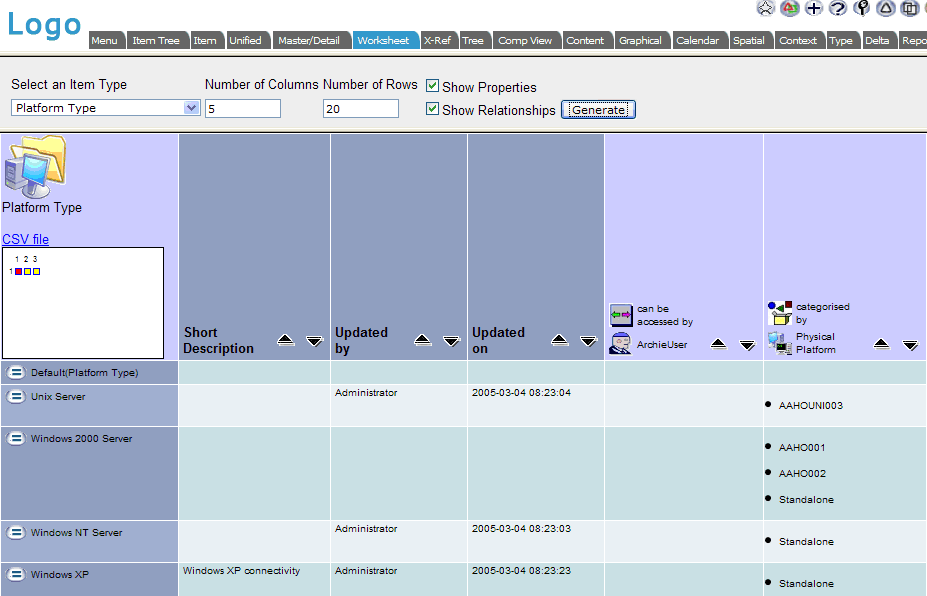
Task: Switch to the Item Tree tab
Action: pos(156,41)
